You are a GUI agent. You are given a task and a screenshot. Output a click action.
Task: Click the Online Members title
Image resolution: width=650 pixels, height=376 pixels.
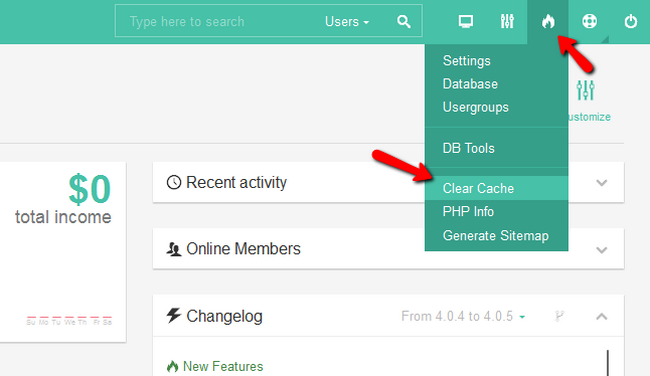pos(243,249)
